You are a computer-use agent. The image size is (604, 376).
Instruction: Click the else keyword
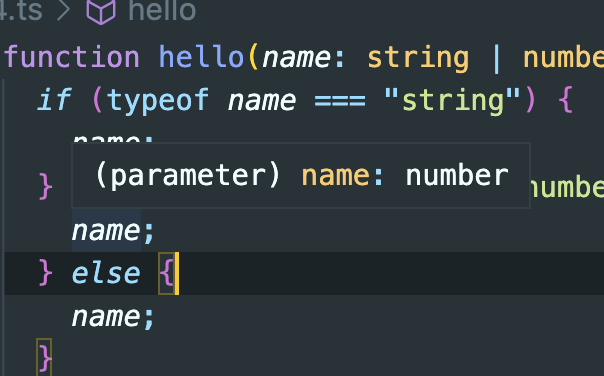tap(106, 274)
